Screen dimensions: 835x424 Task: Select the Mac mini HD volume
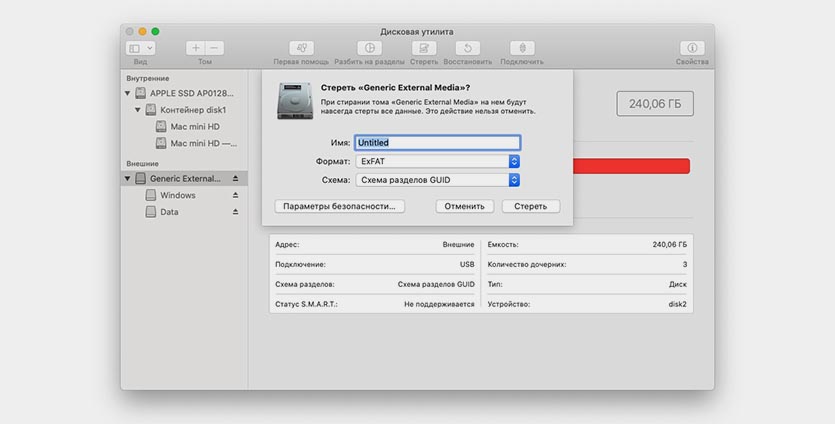[x=194, y=127]
